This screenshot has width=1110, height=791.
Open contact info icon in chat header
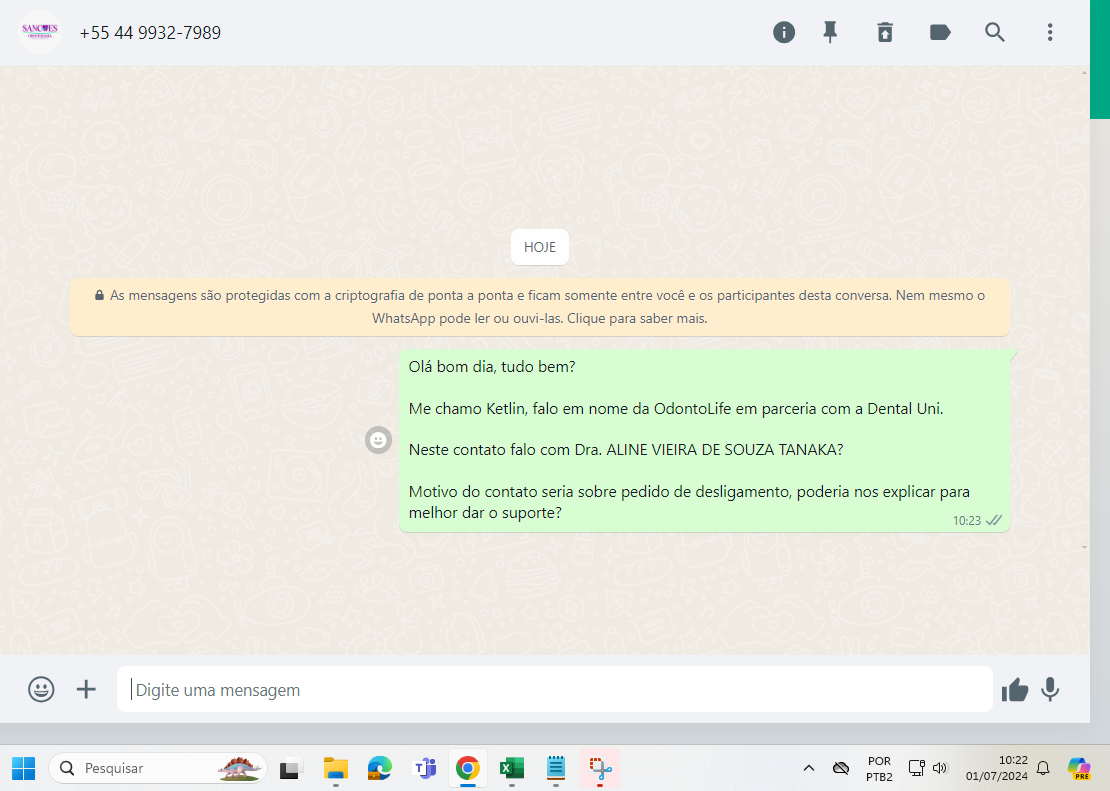[x=784, y=32]
